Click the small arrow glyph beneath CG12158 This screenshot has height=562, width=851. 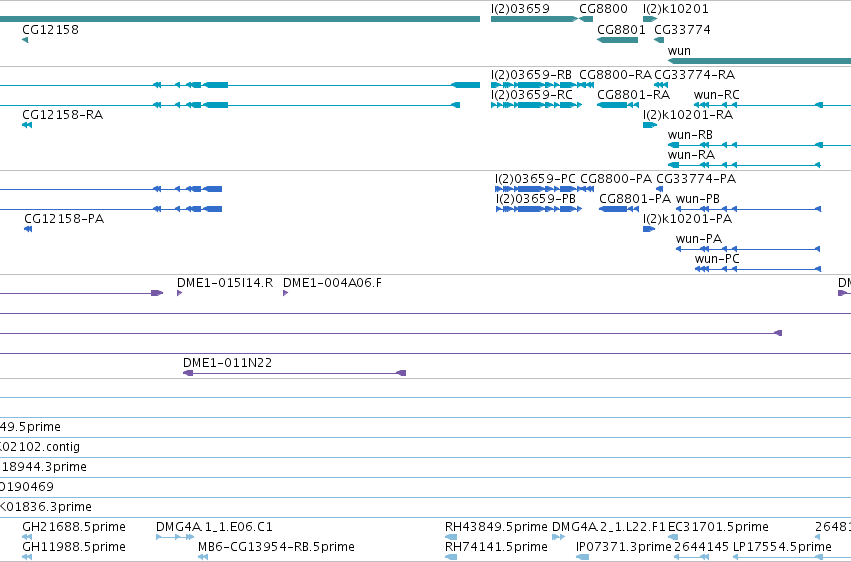pos(25,40)
